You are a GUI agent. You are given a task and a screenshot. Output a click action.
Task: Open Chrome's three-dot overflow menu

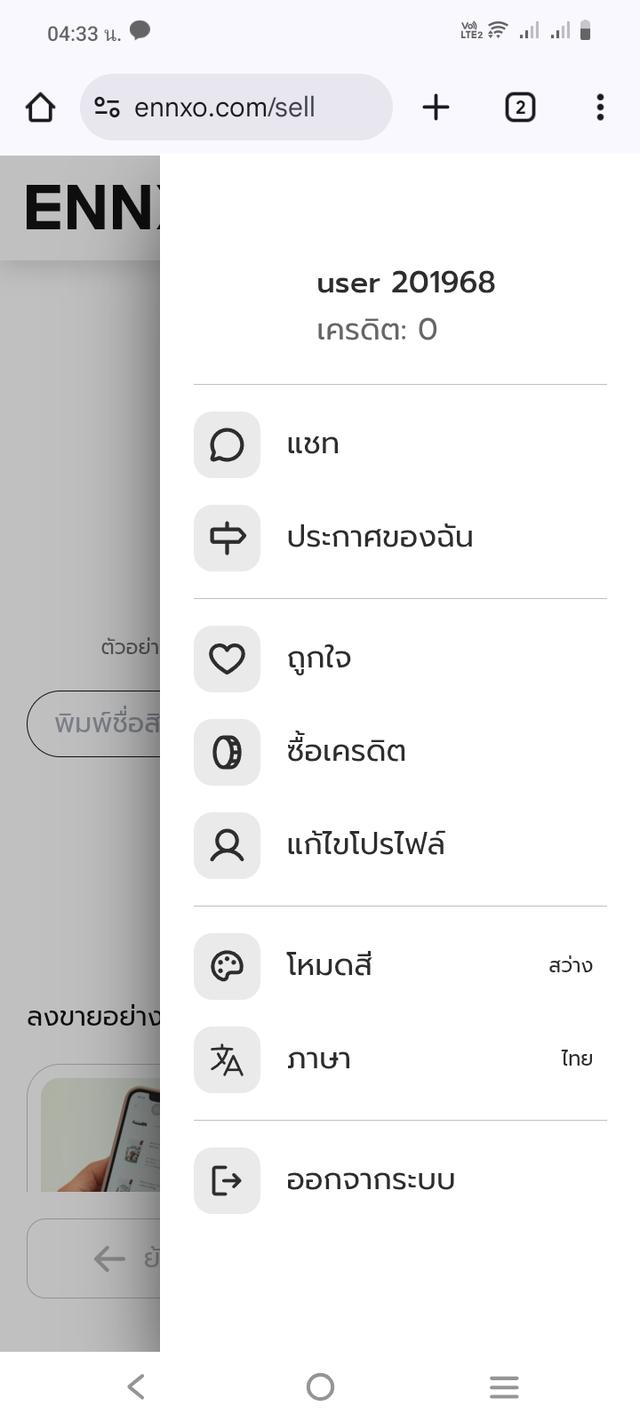tap(600, 107)
